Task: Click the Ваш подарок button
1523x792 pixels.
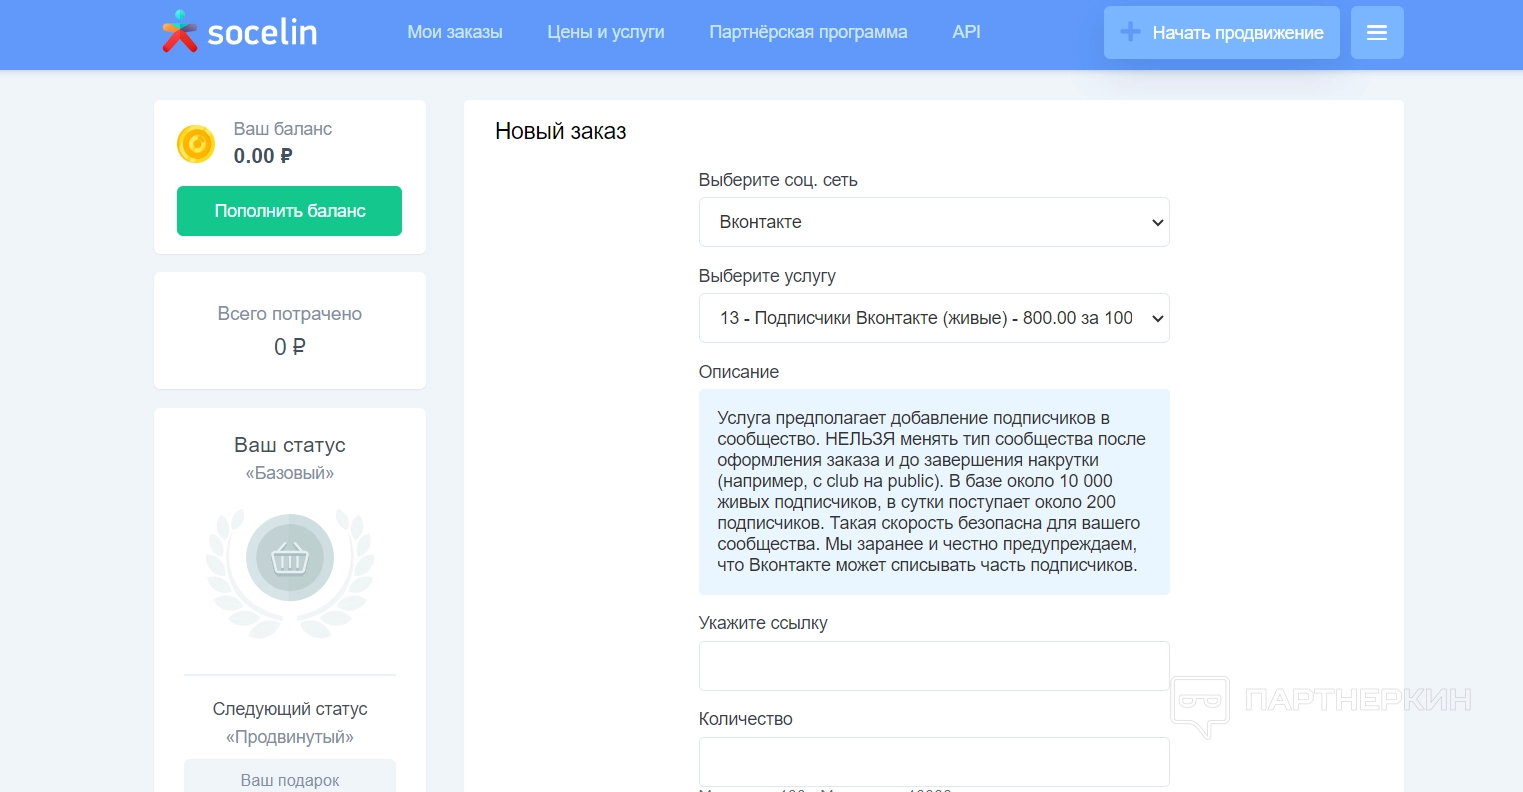Action: tap(290, 776)
